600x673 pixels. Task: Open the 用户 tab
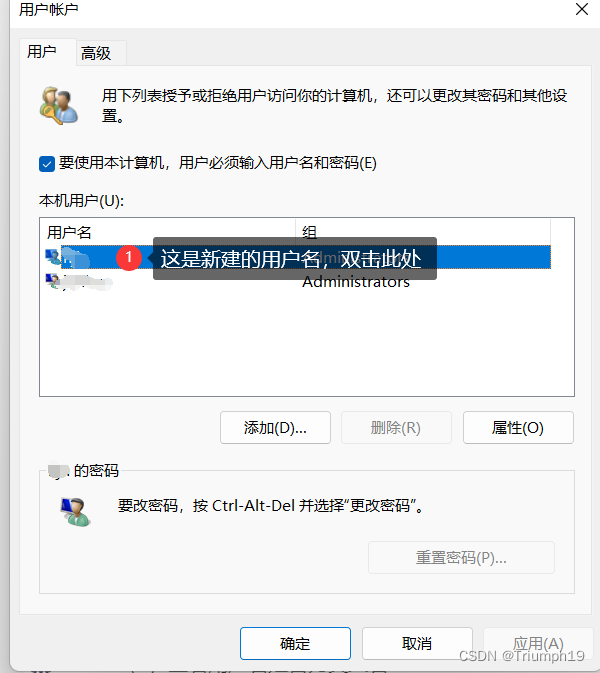point(42,52)
